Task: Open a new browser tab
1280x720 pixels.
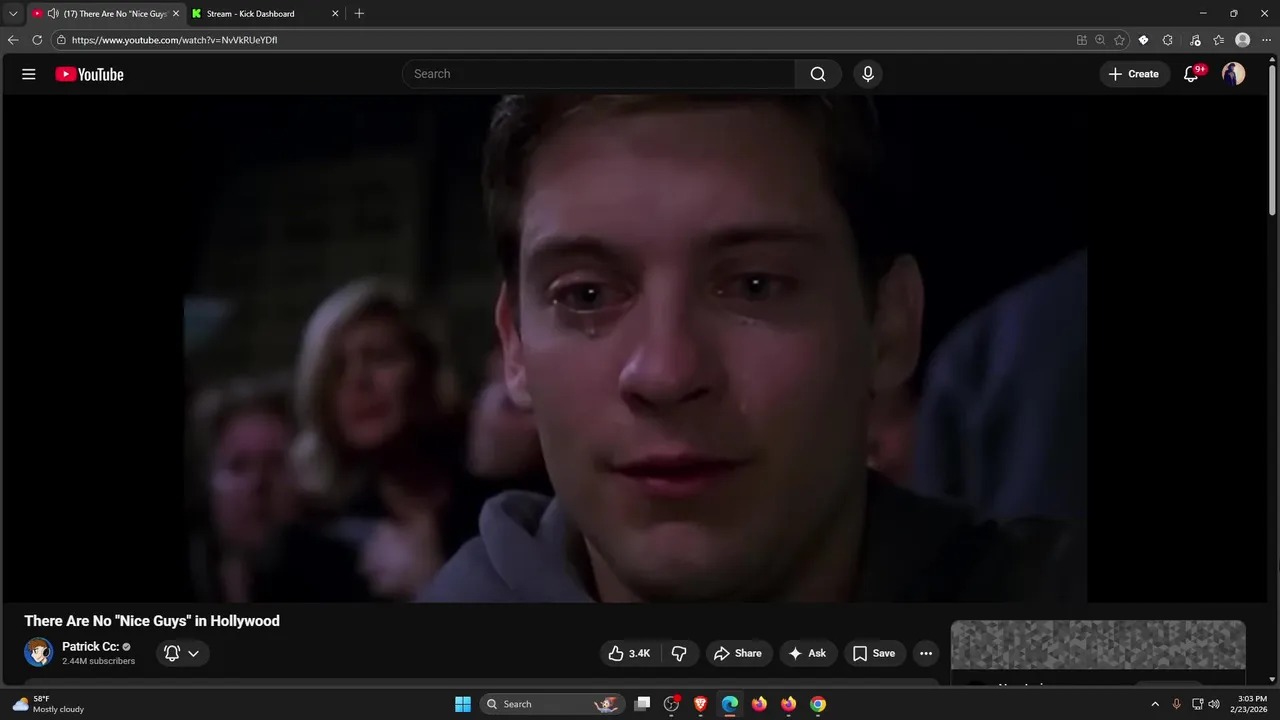Action: 359,14
